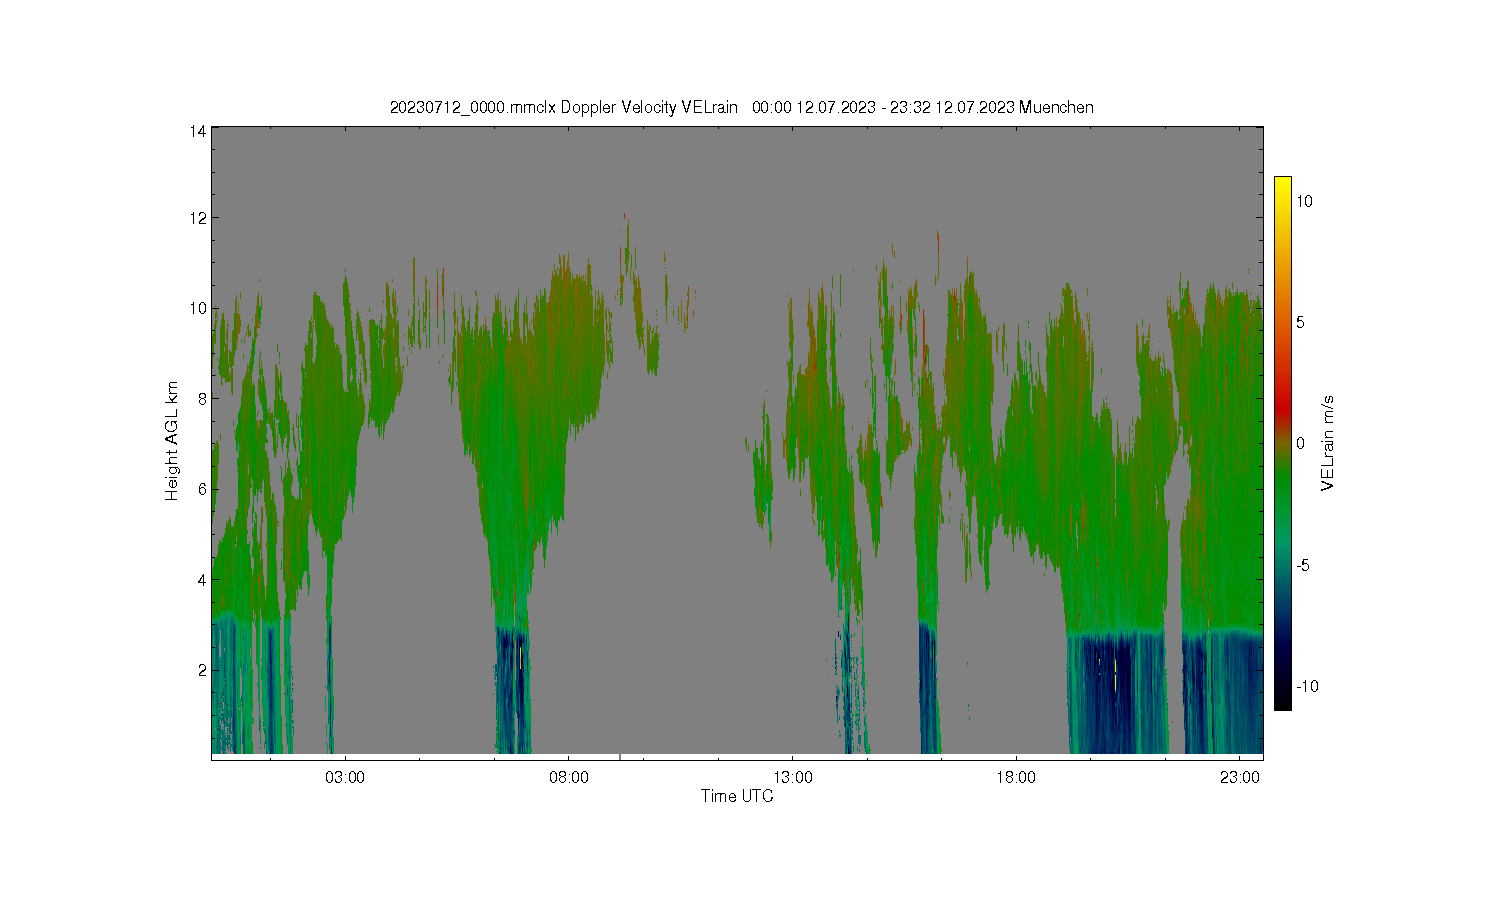This screenshot has height=900, width=1500.
Task: Click the colorbar tick label 0
Action: click(x=1300, y=443)
